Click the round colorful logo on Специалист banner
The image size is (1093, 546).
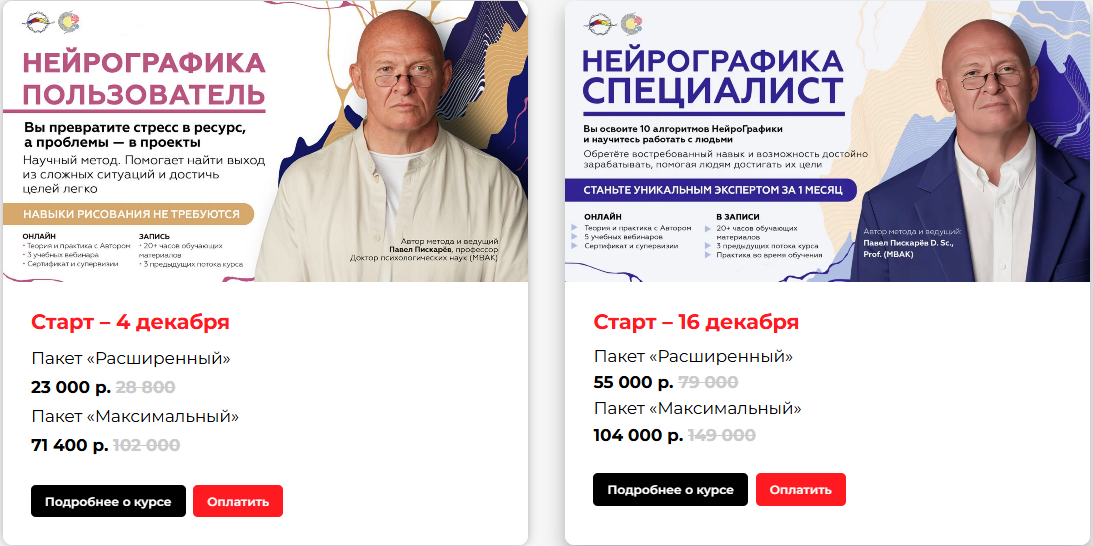tap(632, 23)
